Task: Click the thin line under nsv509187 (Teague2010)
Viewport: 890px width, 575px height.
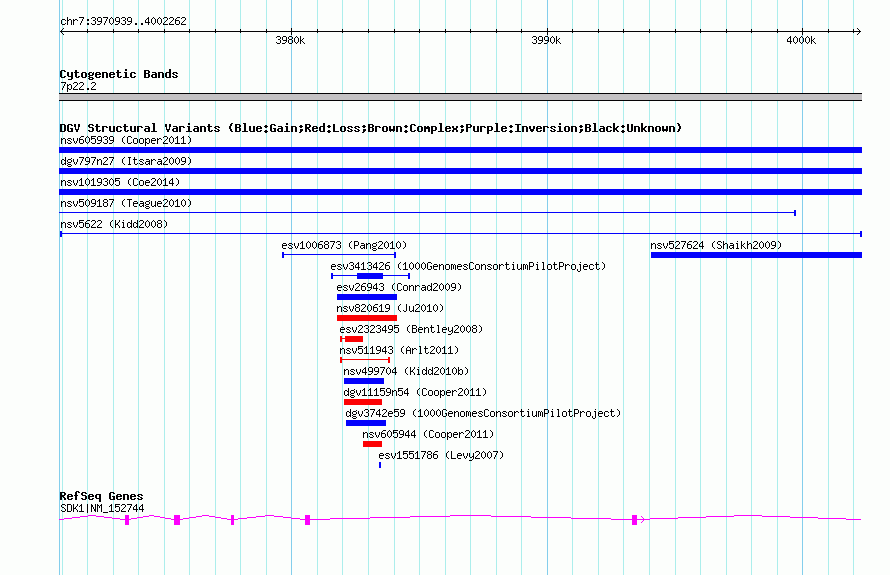Action: [x=427, y=213]
